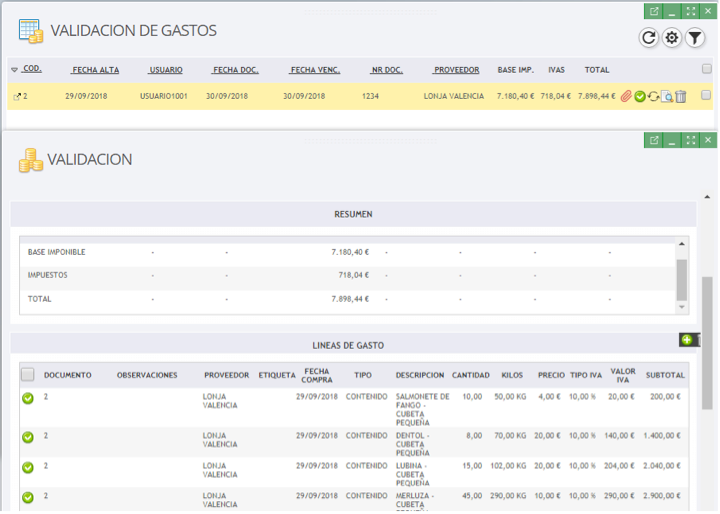Click the sync arrows icon in expense row
The height and width of the screenshot is (514, 720).
[653, 96]
